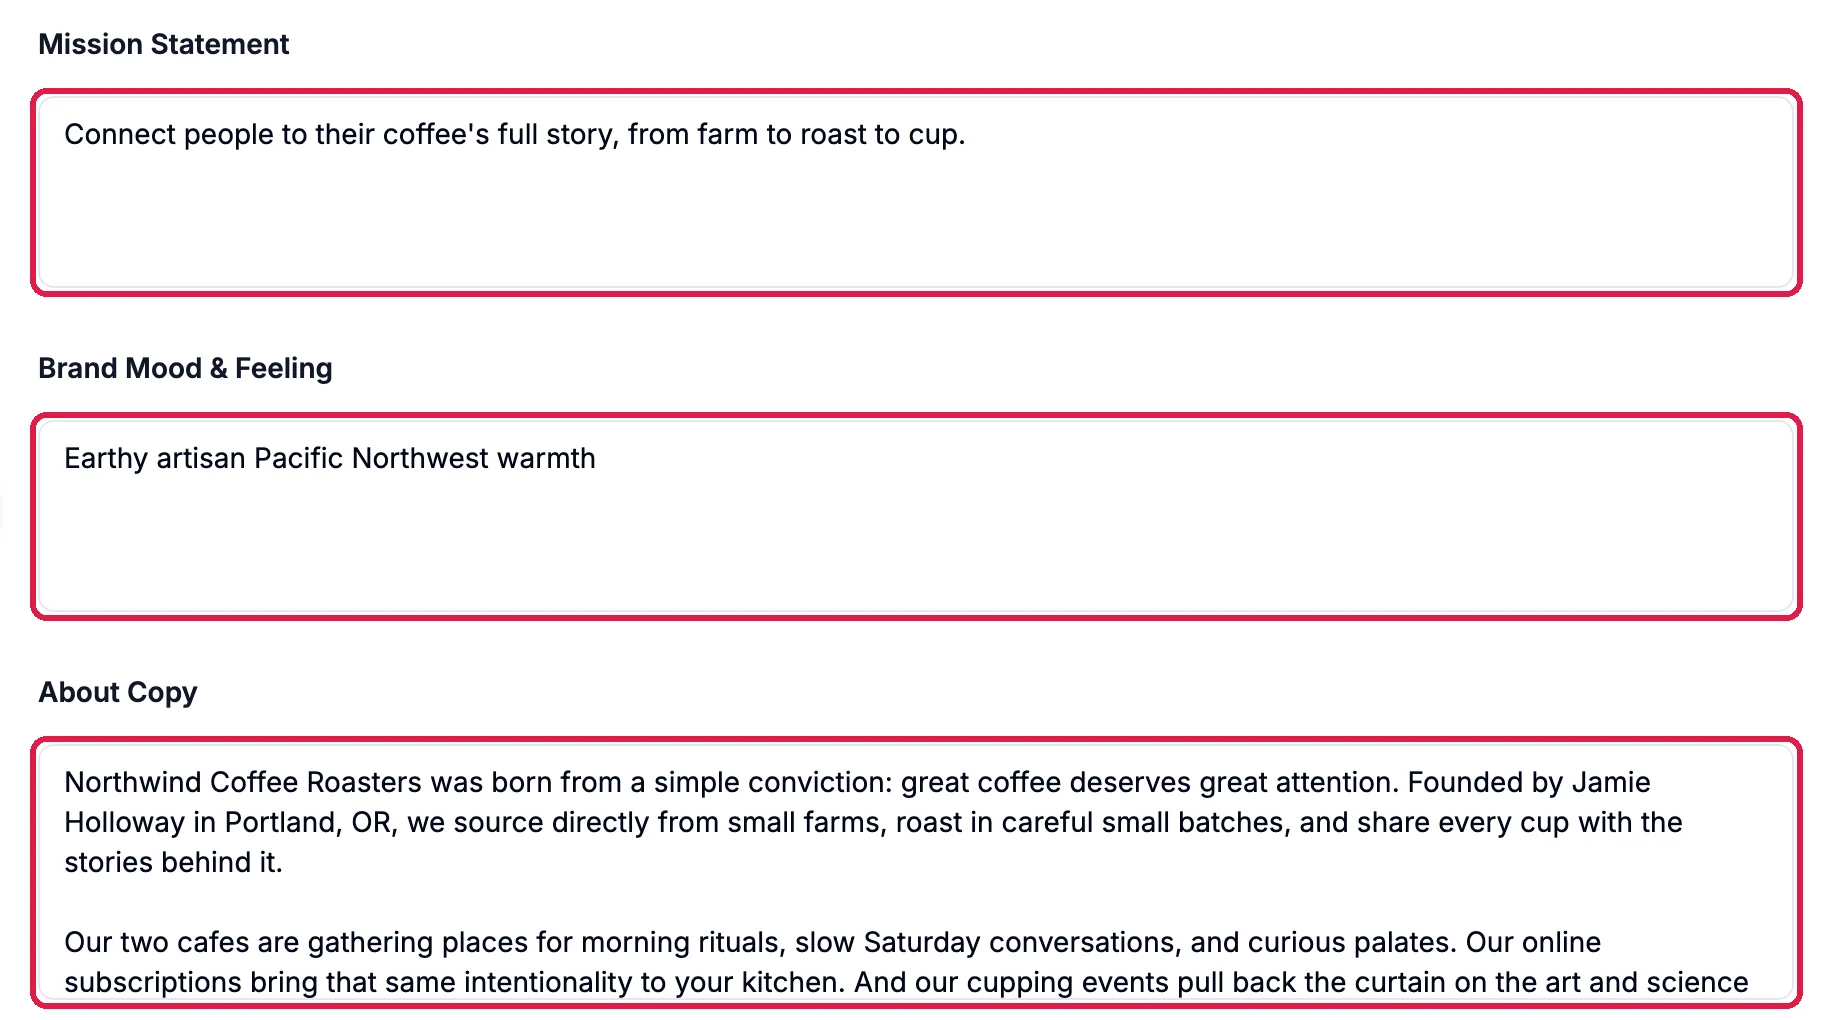The image size is (1840, 1020).
Task: Focus the Brand Mood & Feeling field
Action: 916,516
